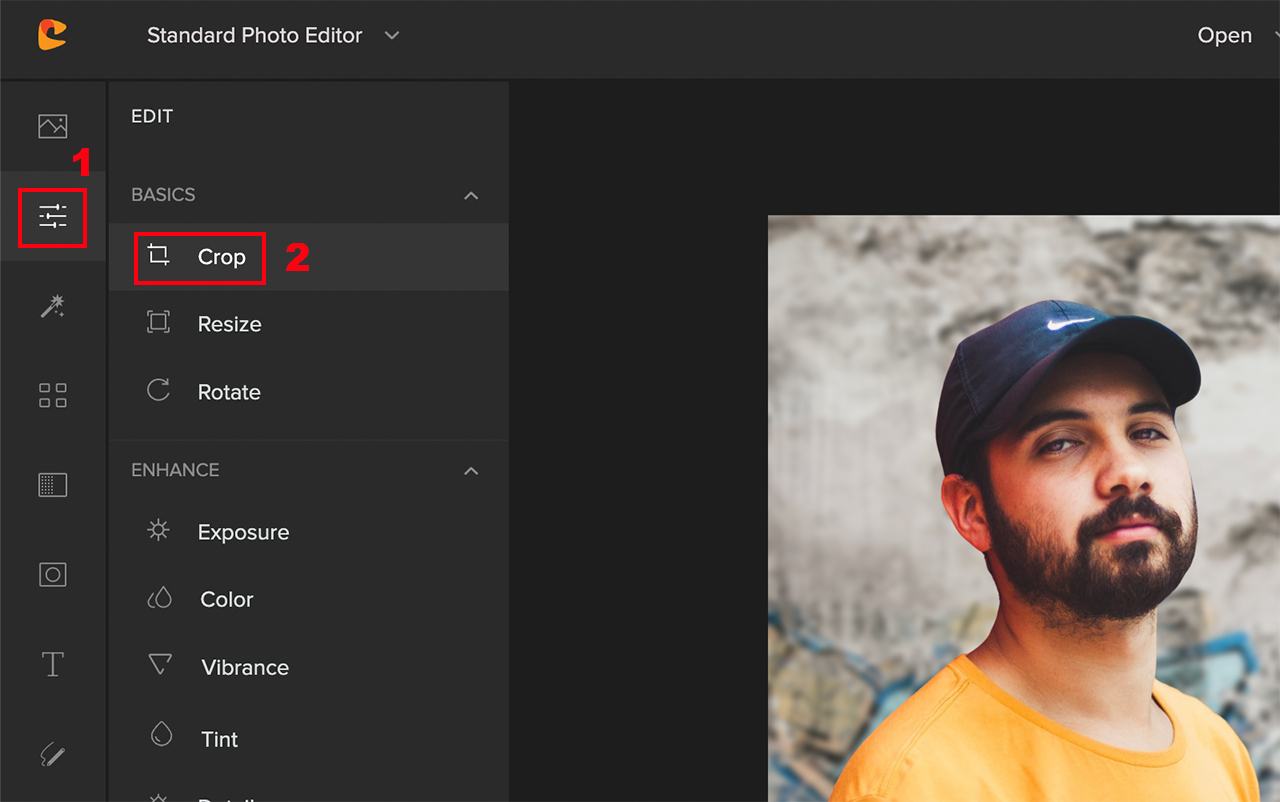This screenshot has height=802, width=1280.
Task: Open the Open menu
Action: click(1224, 35)
